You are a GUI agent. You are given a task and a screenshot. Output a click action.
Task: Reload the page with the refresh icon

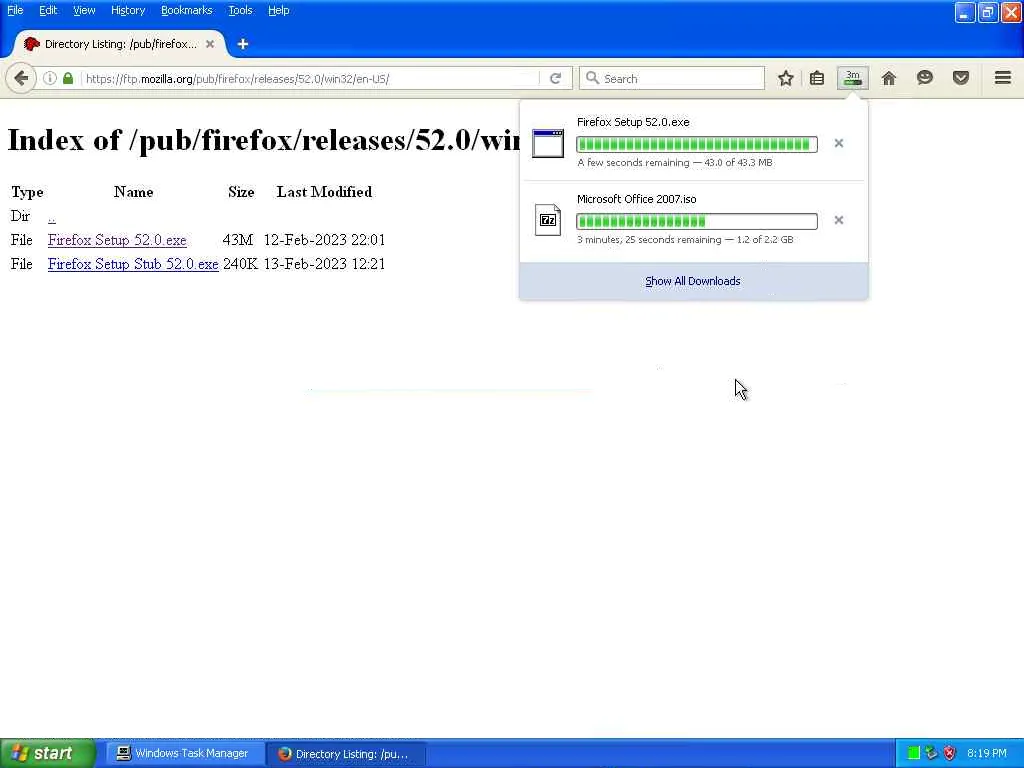556,78
